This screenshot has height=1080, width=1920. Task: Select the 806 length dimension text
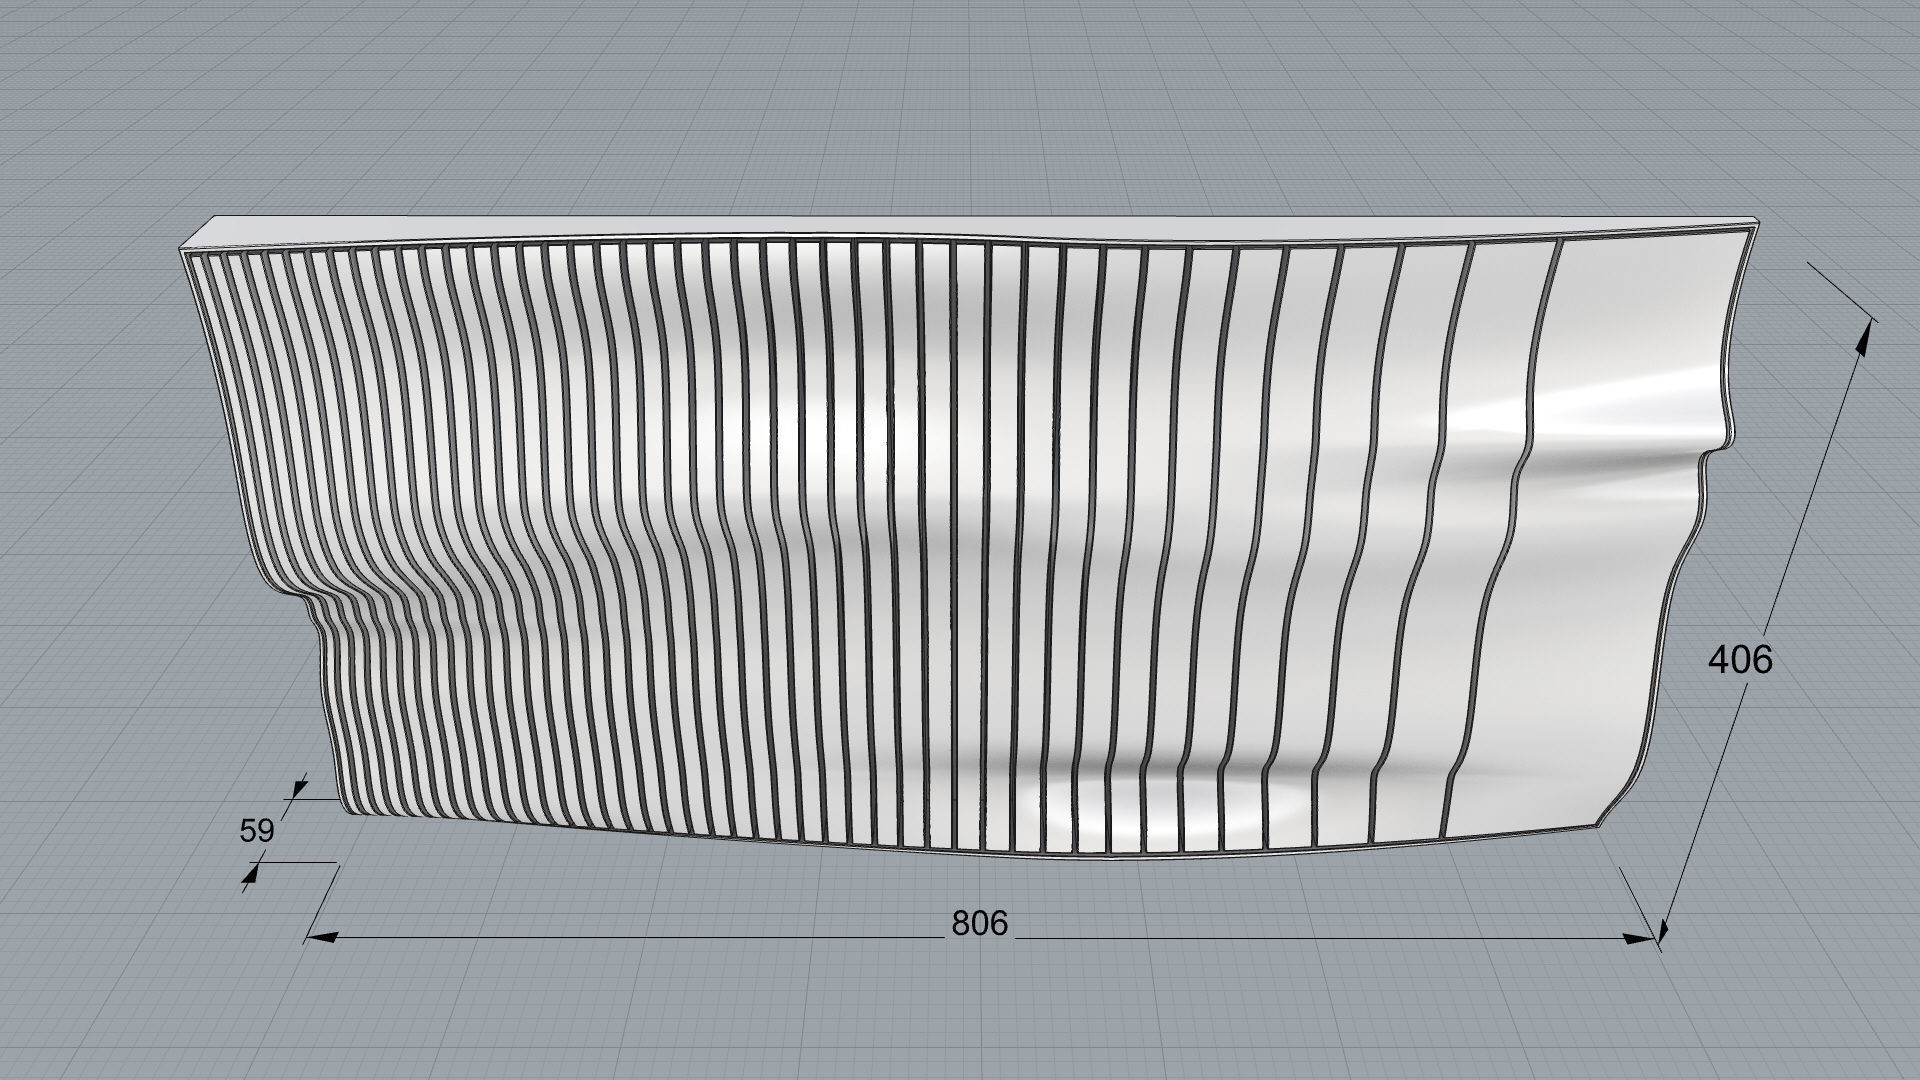click(979, 923)
